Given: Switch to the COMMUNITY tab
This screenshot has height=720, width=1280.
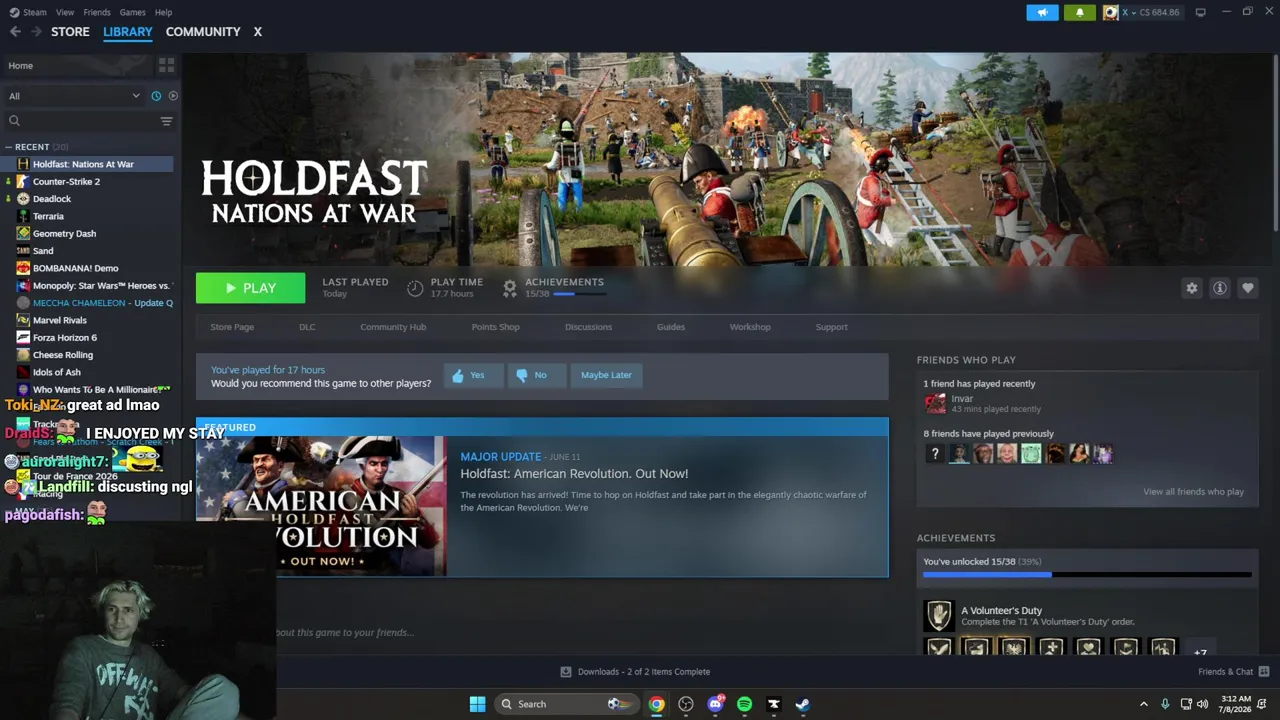Looking at the screenshot, I should (203, 32).
